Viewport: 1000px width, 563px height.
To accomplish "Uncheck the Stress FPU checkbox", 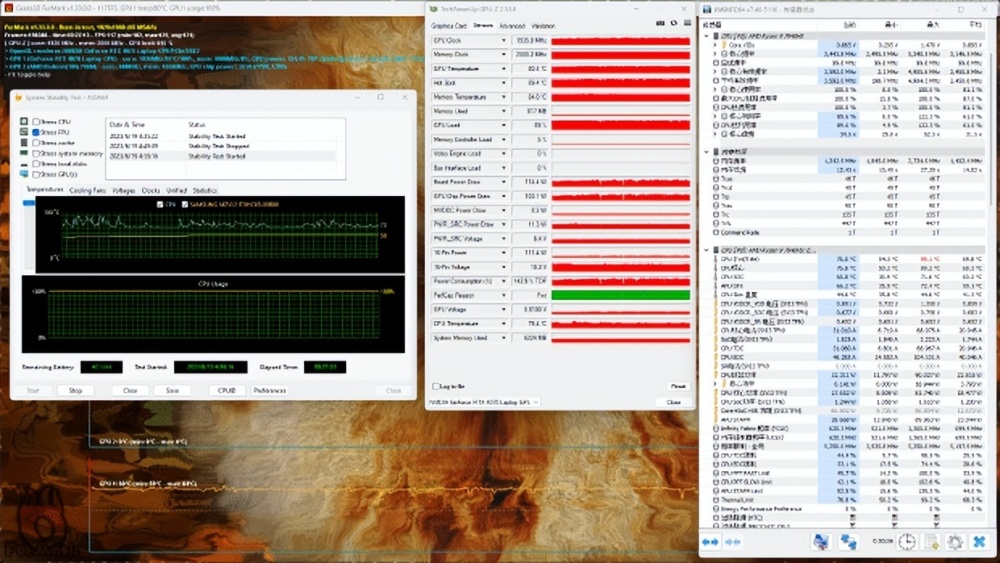I will click(36, 132).
